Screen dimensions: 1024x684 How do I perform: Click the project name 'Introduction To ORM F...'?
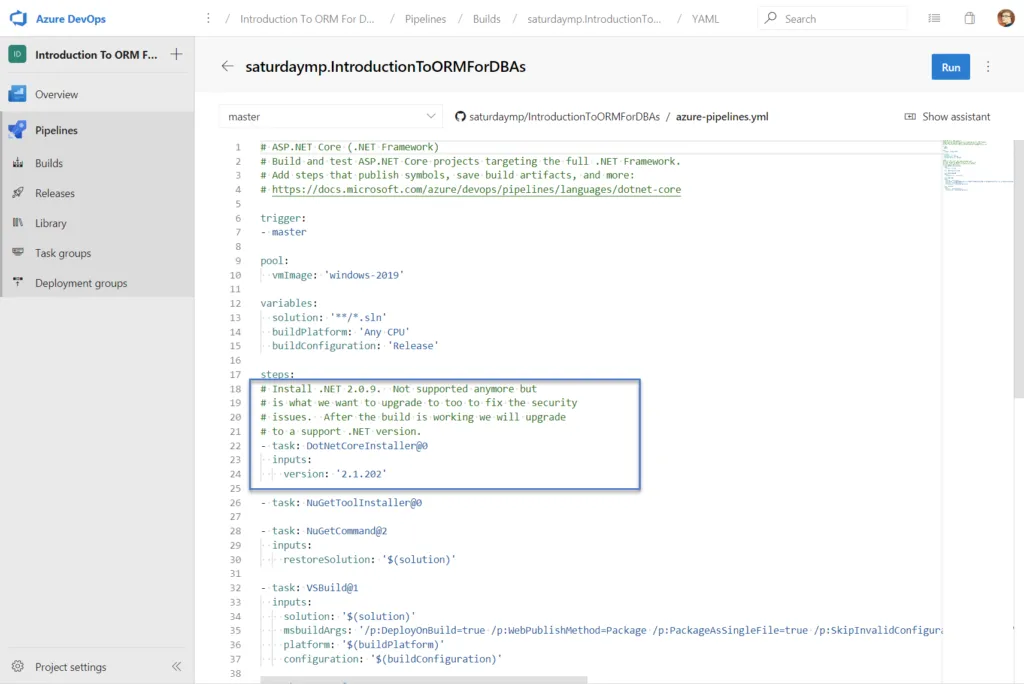pos(96,54)
